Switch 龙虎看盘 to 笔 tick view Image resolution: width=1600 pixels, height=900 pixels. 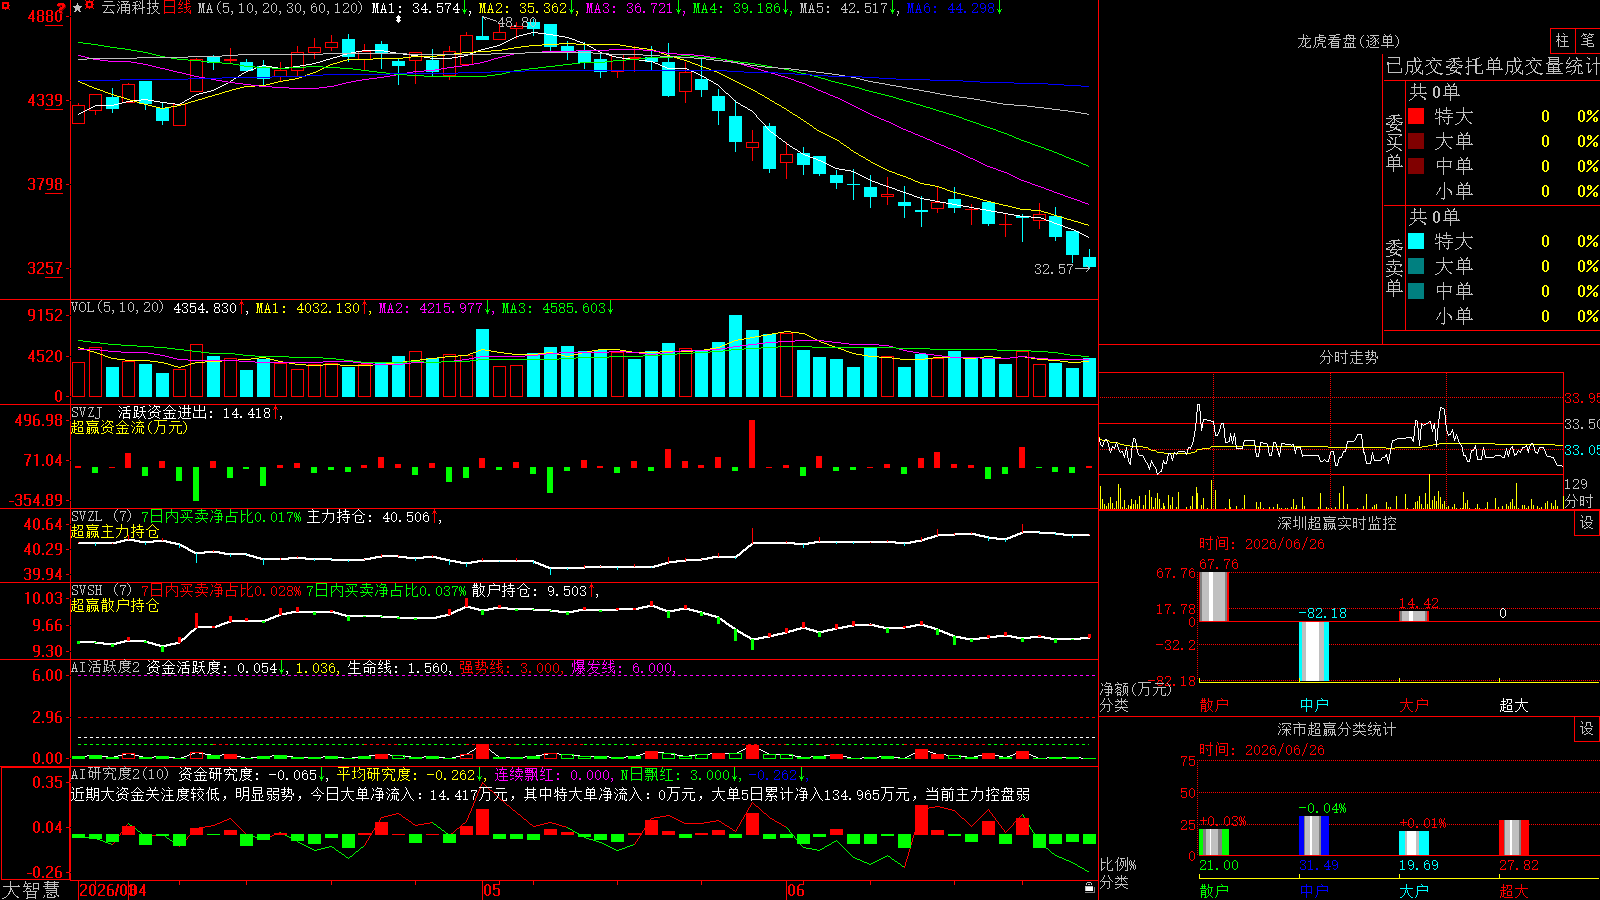[1588, 40]
